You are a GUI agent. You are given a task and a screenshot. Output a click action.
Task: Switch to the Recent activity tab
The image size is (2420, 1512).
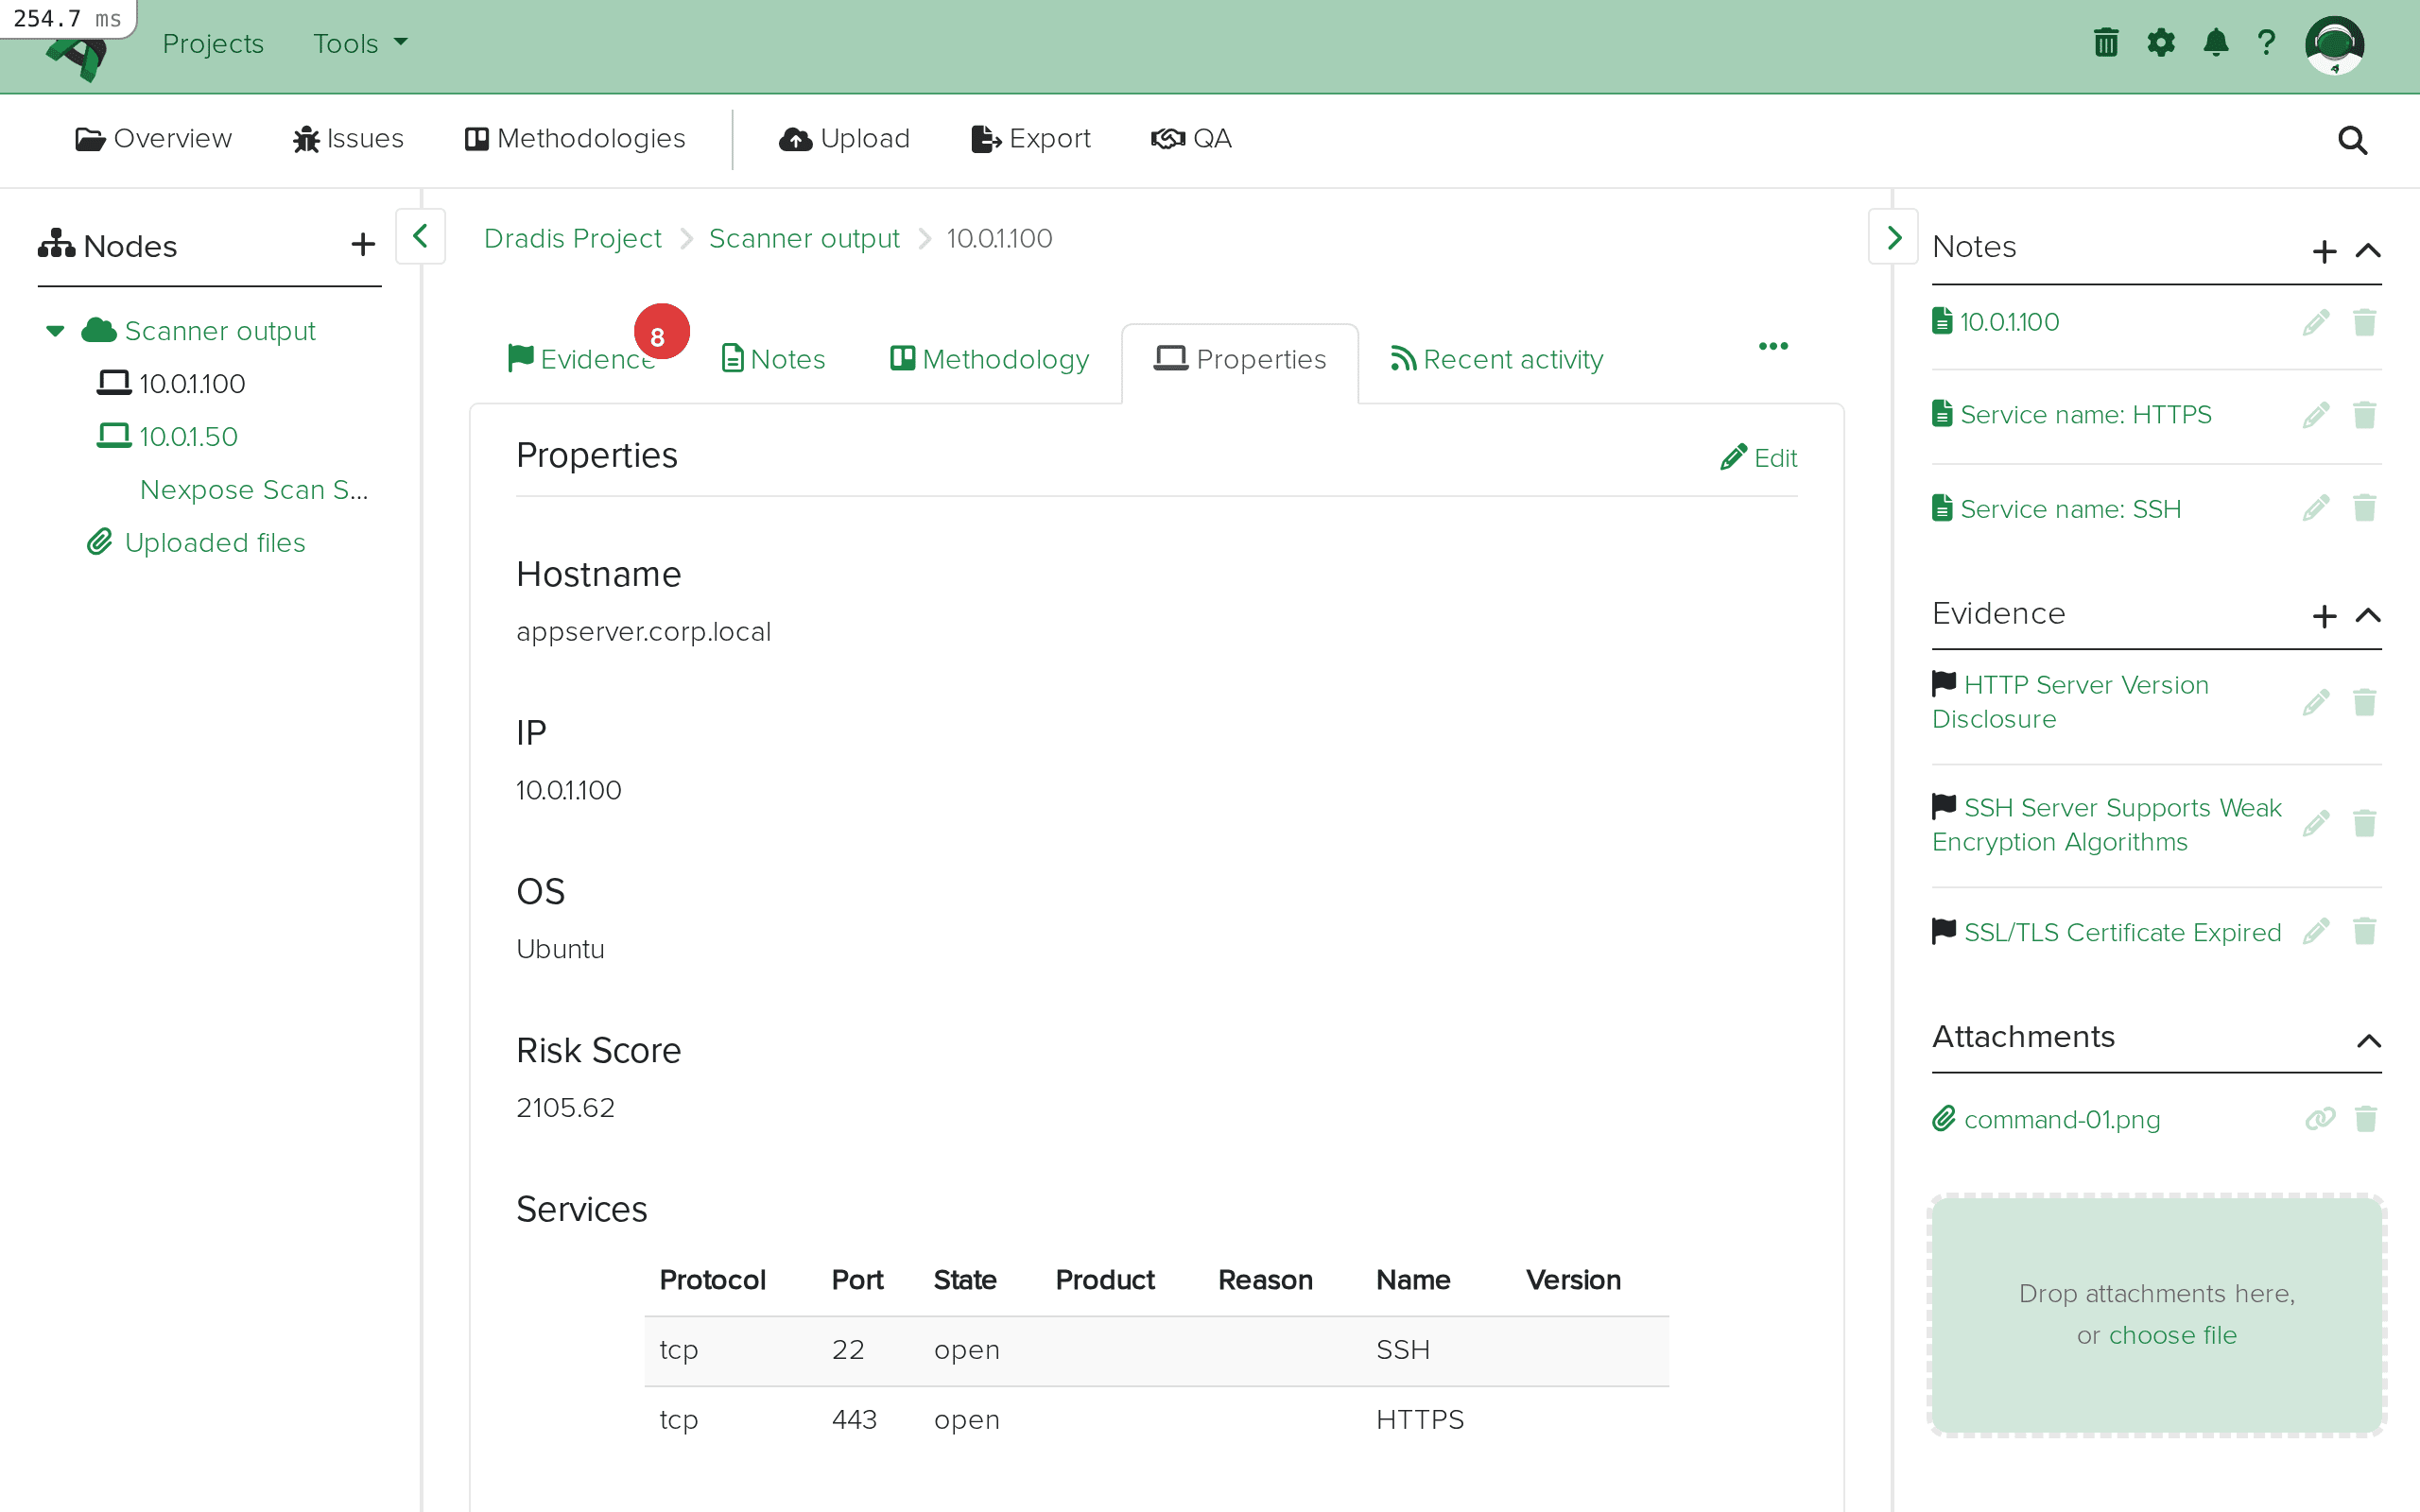click(1495, 359)
